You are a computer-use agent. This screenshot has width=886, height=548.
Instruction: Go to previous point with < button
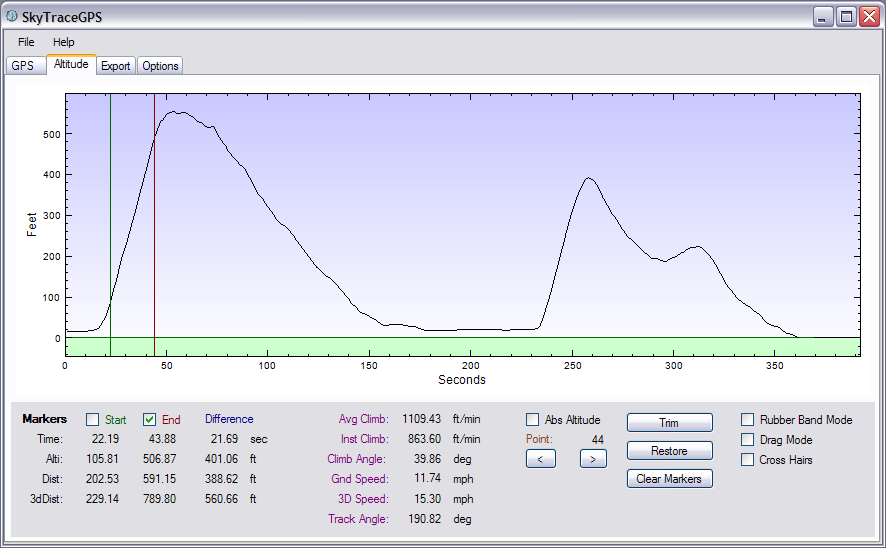pos(541,459)
